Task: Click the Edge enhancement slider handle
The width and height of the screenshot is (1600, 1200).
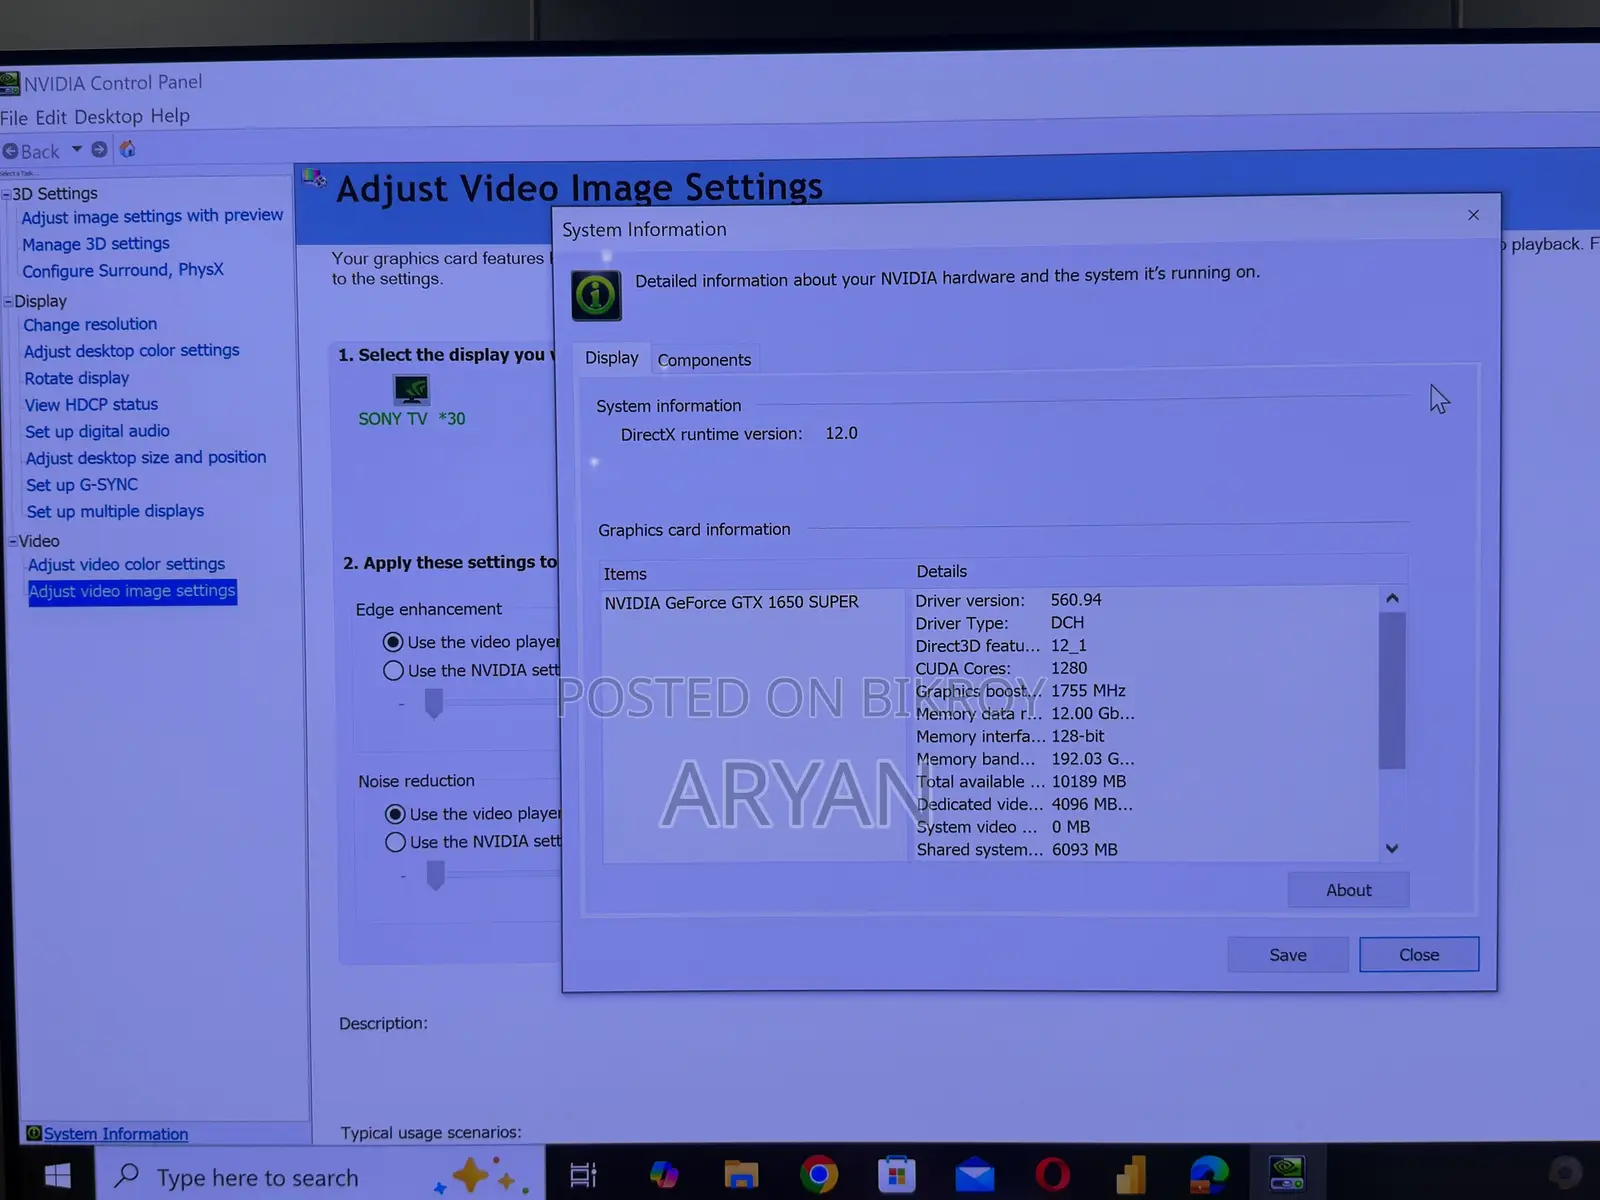Action: (434, 704)
